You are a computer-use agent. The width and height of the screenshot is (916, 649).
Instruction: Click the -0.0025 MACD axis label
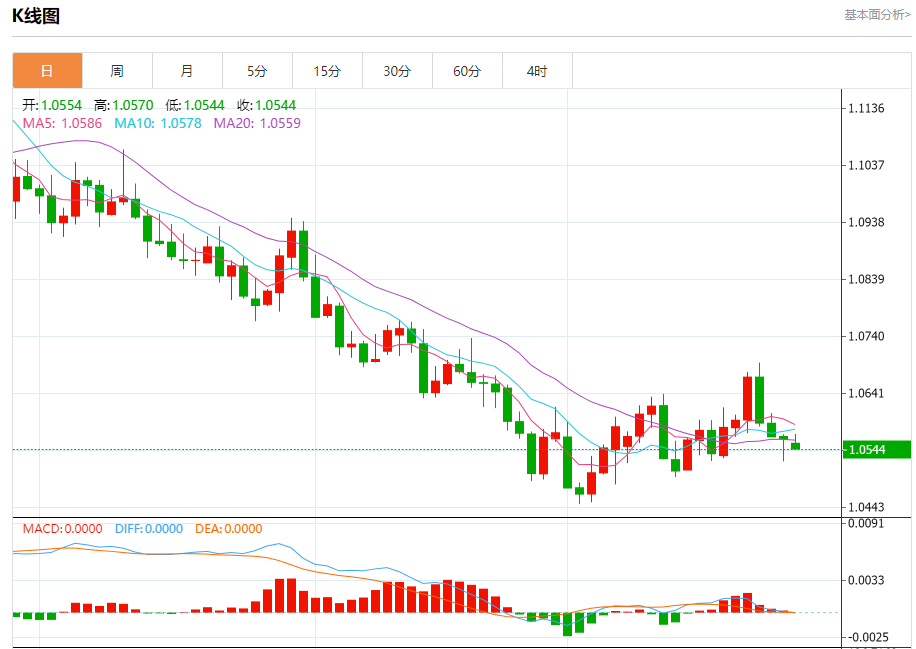click(x=867, y=637)
